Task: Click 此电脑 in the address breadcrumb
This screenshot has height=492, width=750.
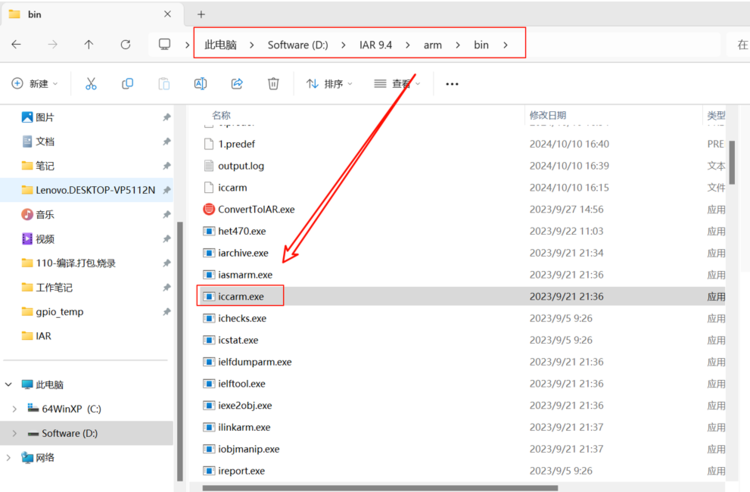Action: 221,45
